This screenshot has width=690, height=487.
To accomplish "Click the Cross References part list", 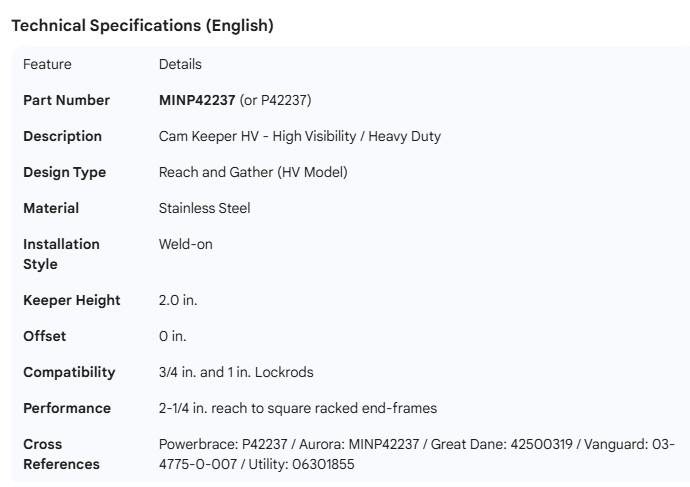I will (416, 454).
